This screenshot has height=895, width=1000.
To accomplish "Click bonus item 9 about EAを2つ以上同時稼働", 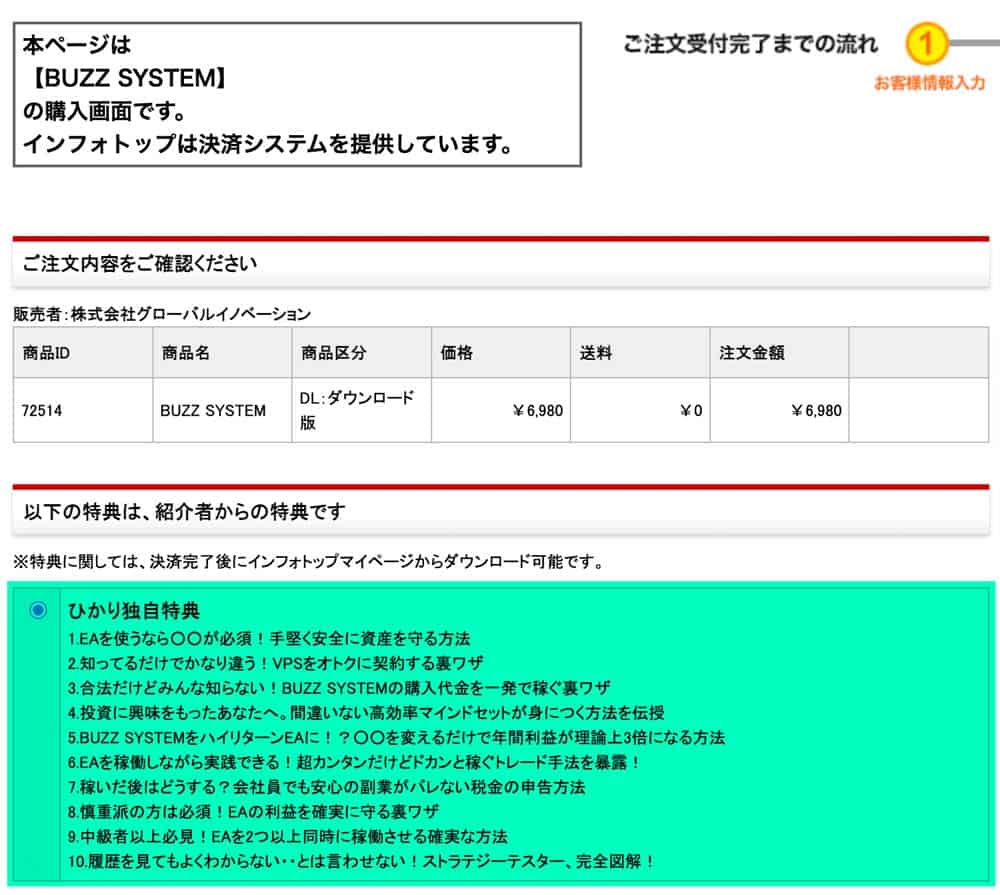I will (288, 837).
